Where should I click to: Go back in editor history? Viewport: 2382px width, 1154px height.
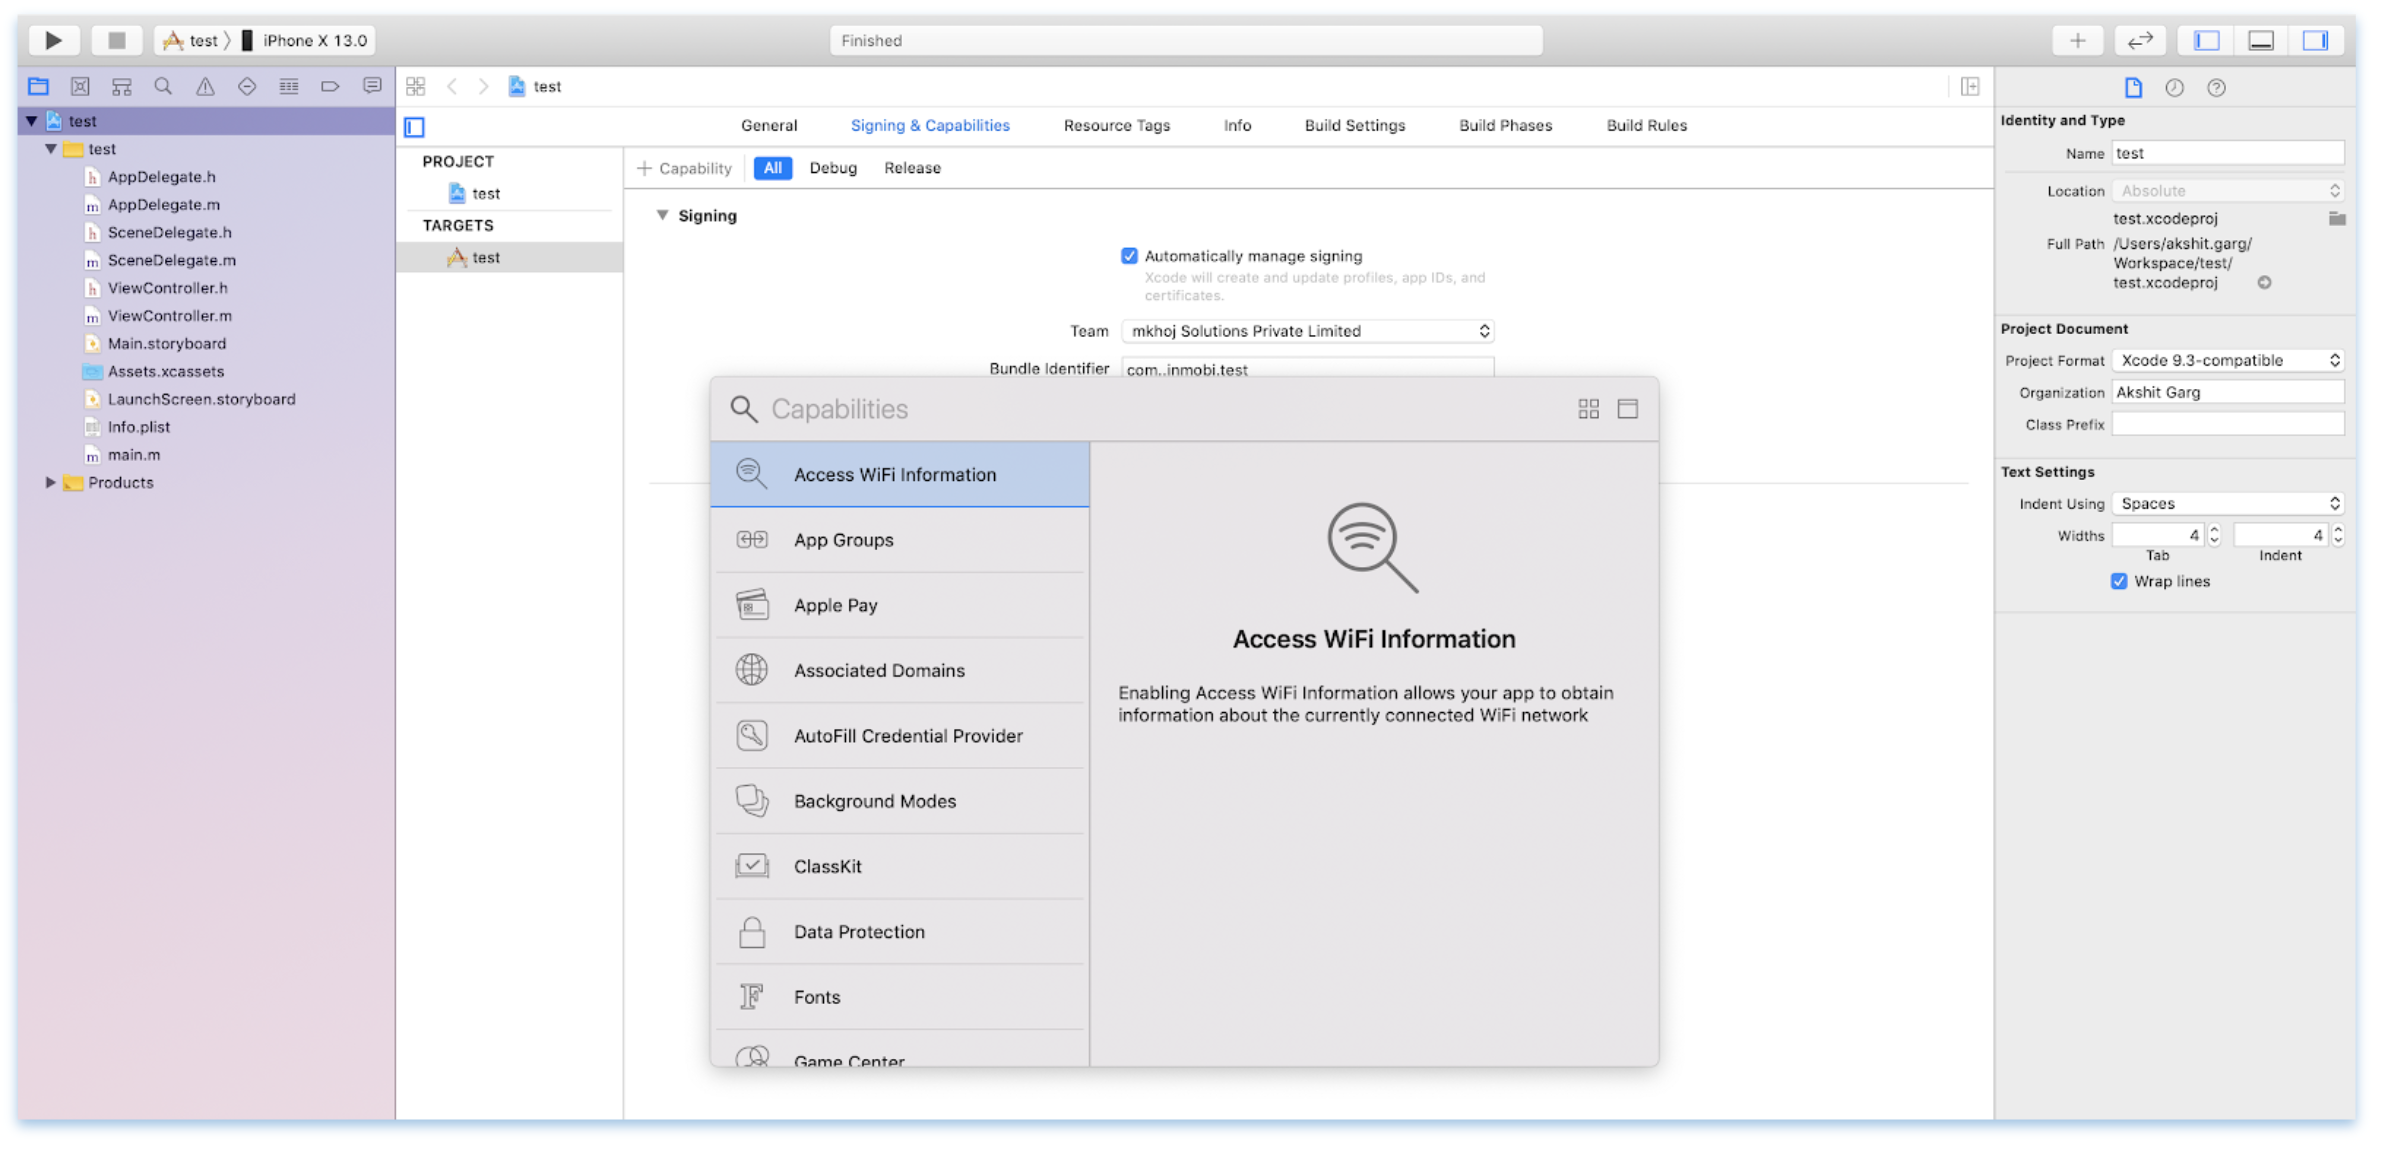click(x=452, y=87)
